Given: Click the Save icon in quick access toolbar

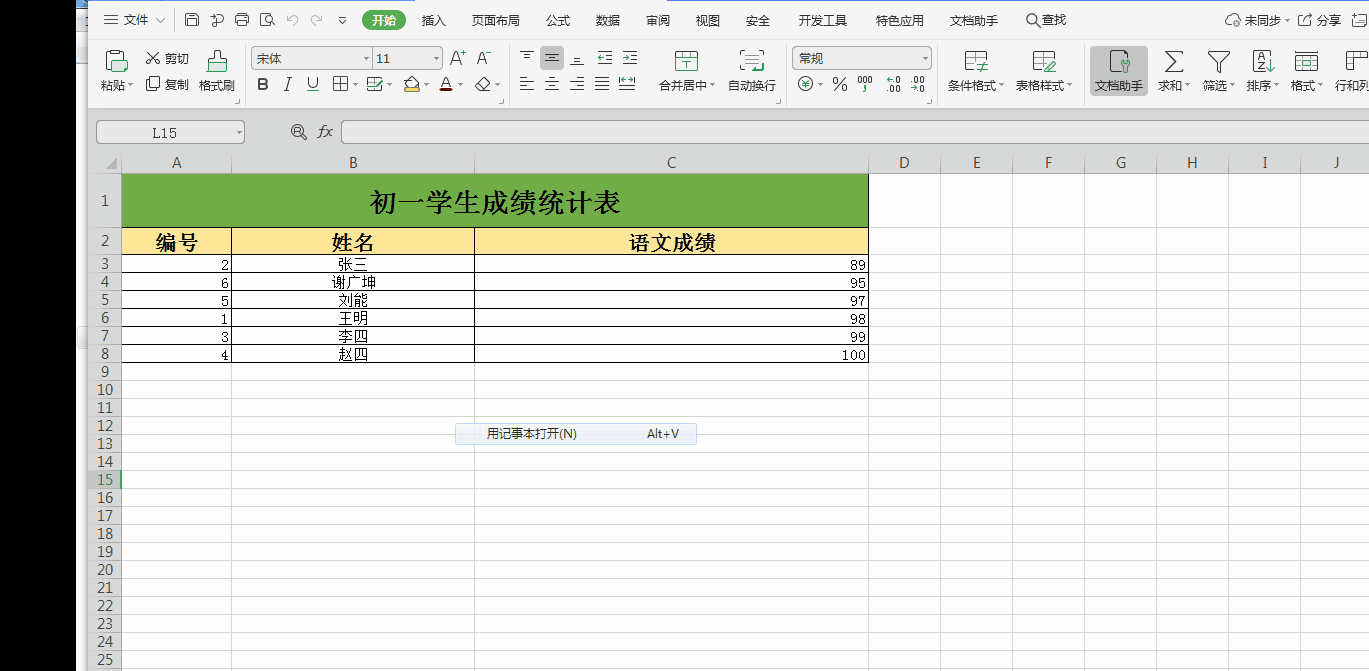Looking at the screenshot, I should [192, 20].
